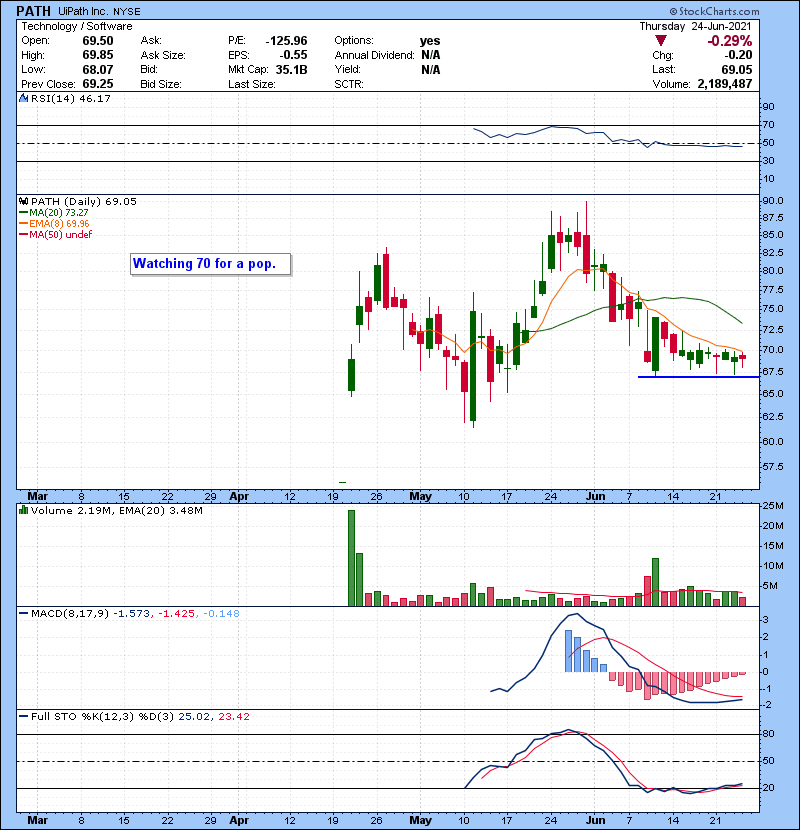Click the Last price 69.05 in header
800x830 pixels.
tap(737, 69)
